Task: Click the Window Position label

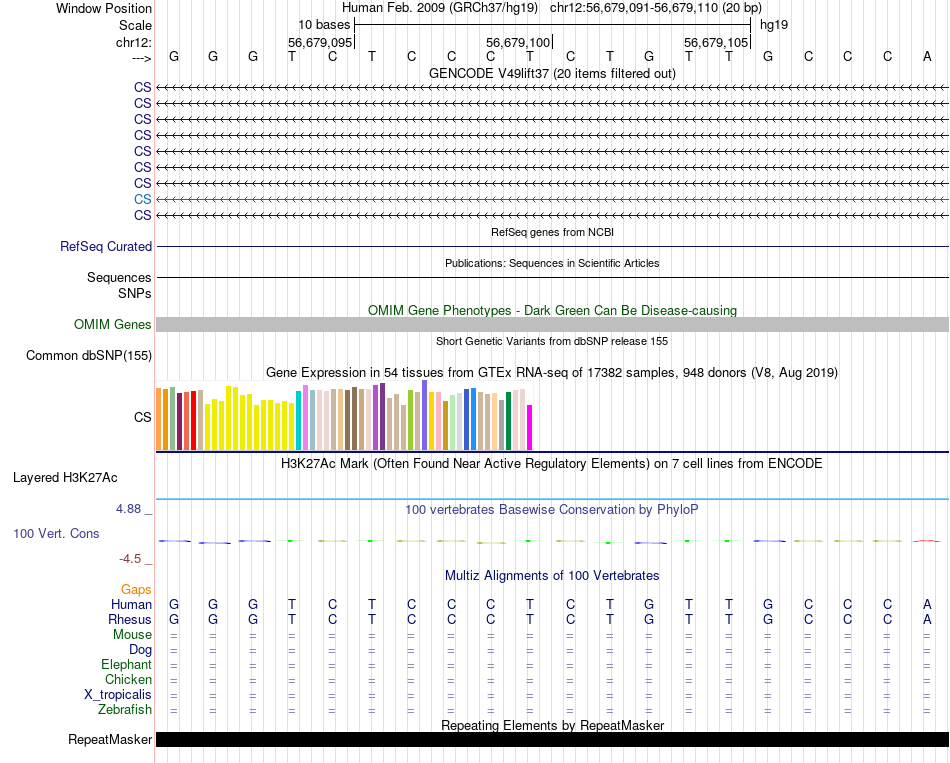Action: [104, 8]
